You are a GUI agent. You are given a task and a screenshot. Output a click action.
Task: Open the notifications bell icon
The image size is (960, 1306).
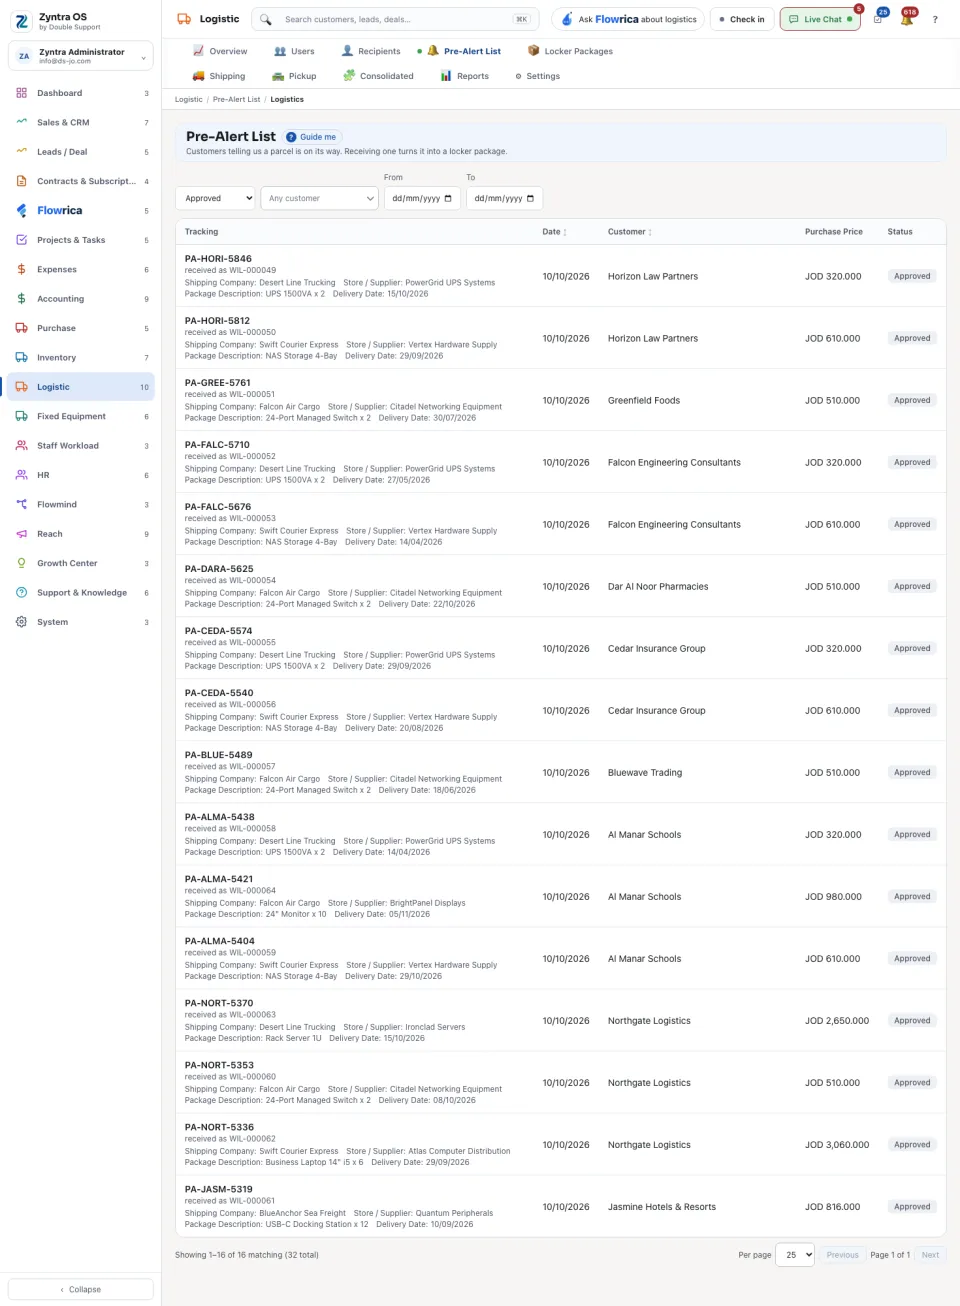pyautogui.click(x=907, y=19)
